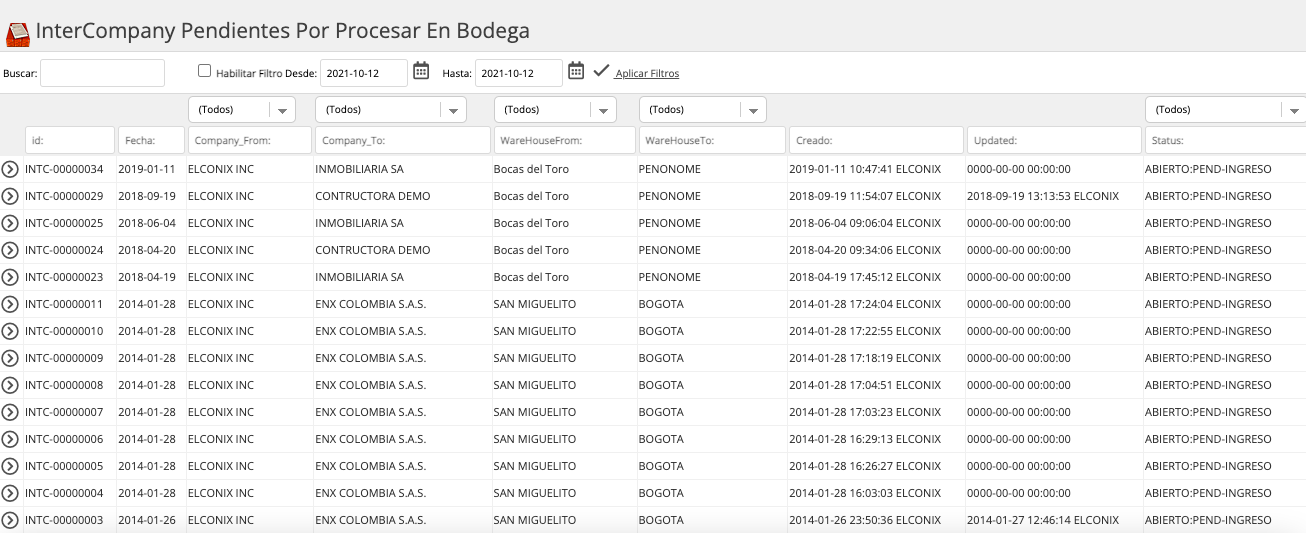Viewport: 1306px width, 533px height.
Task: Open row arrow icon for INTC-00000025
Action: pos(10,223)
